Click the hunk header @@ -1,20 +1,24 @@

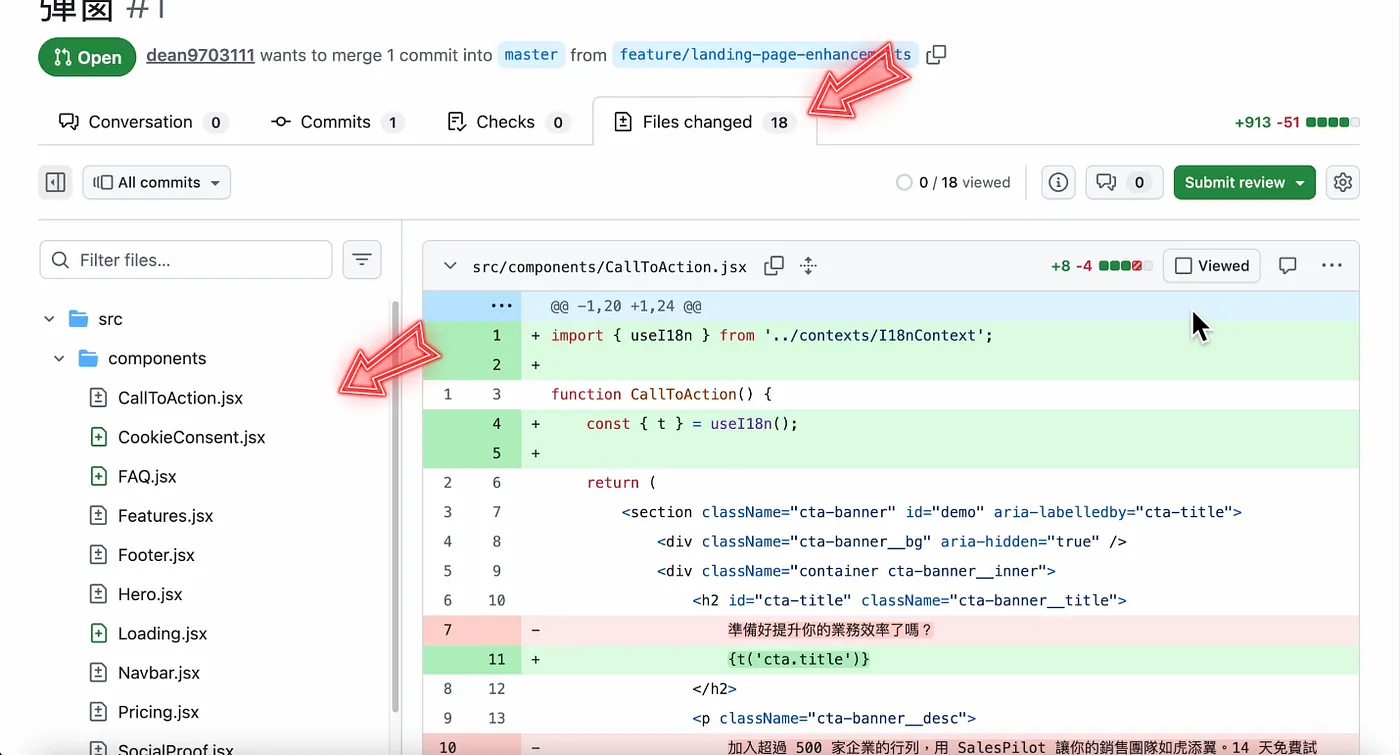point(626,306)
